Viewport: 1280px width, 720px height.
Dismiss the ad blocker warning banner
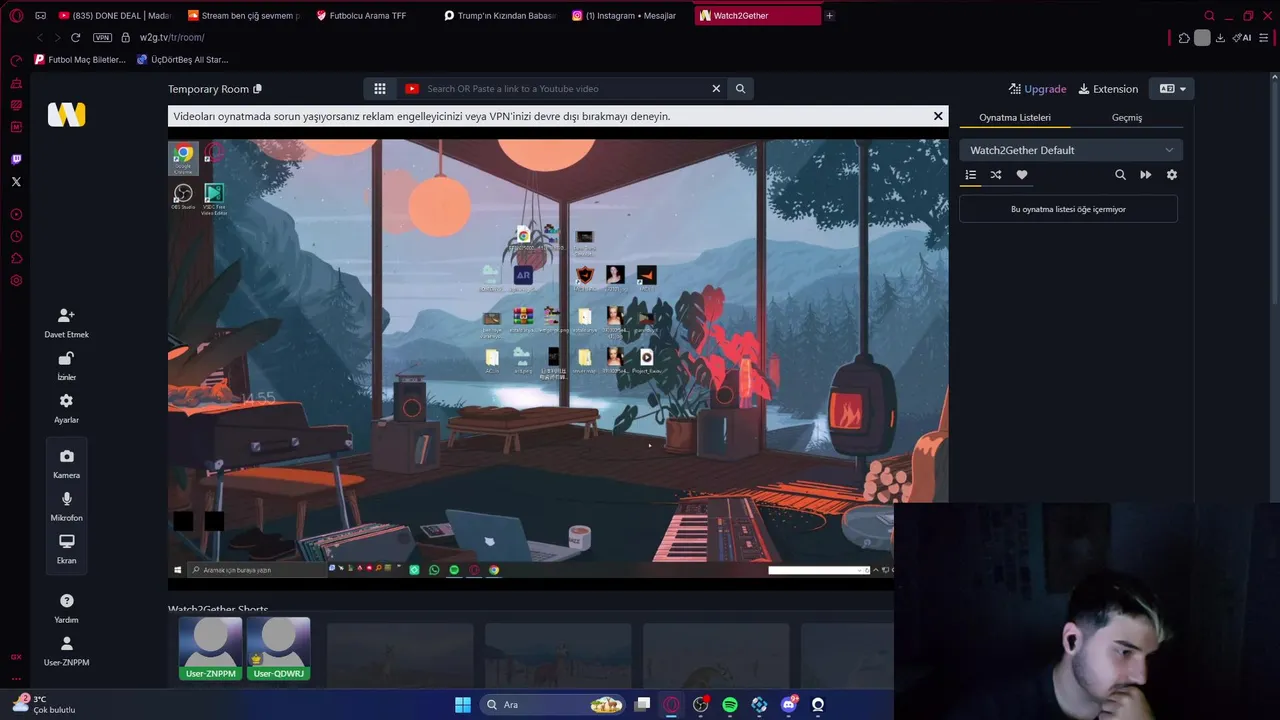(x=938, y=116)
